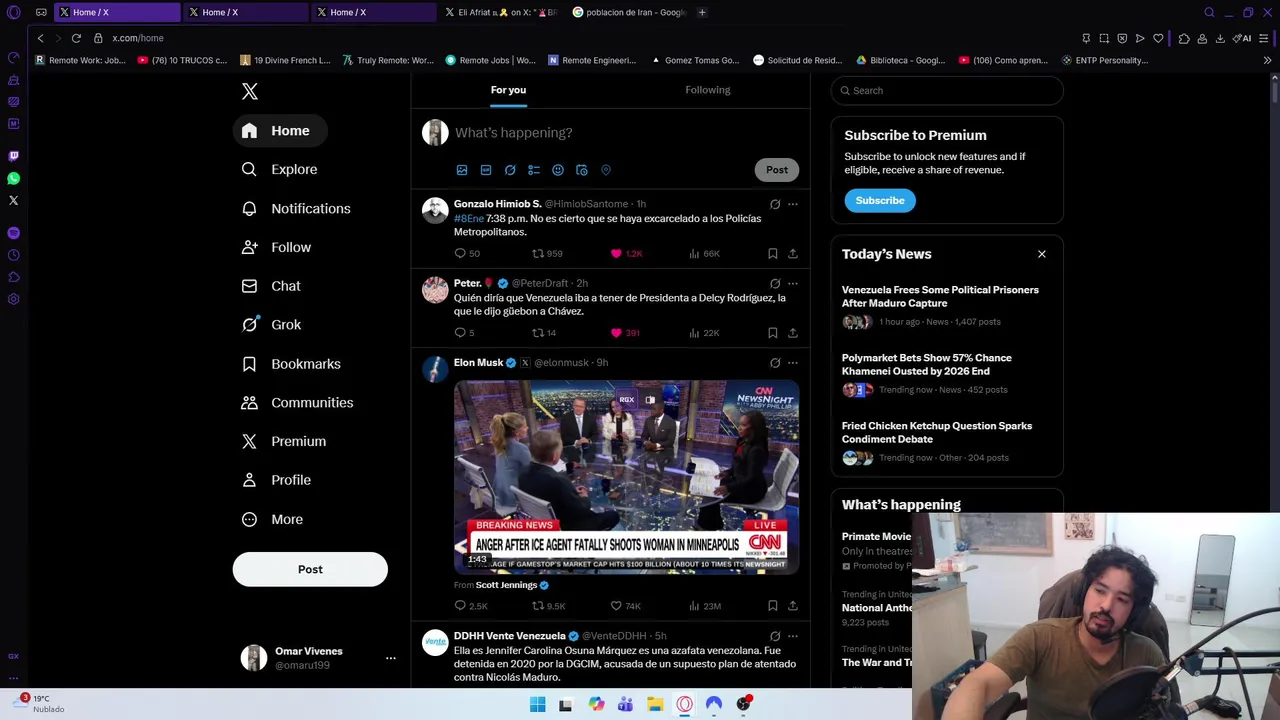Open the Notifications page

click(296, 209)
